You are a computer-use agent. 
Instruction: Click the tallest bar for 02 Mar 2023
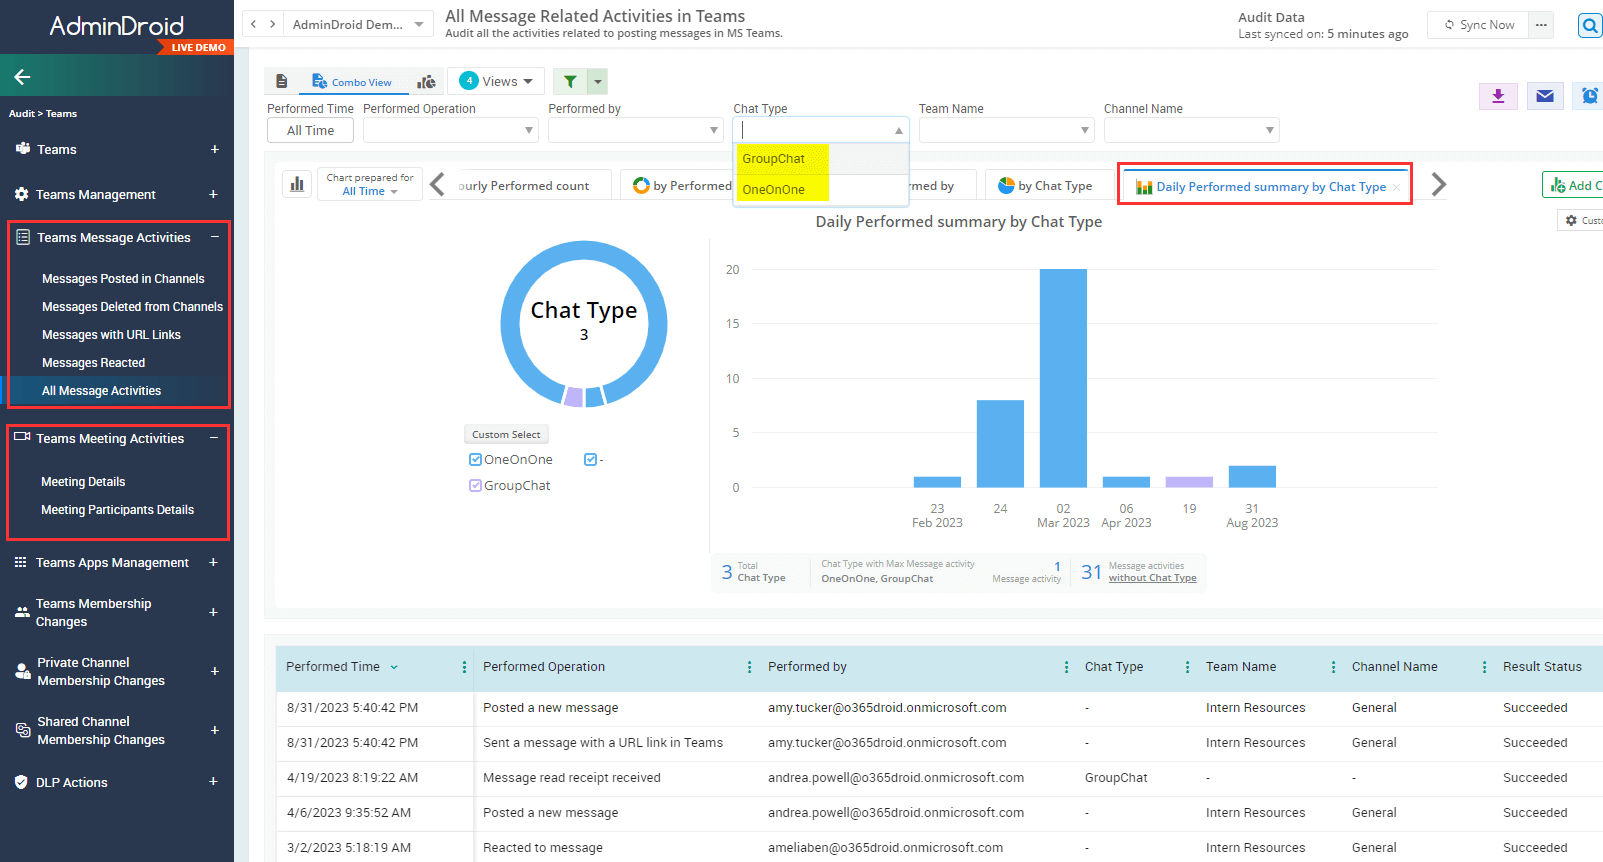coord(1063,378)
